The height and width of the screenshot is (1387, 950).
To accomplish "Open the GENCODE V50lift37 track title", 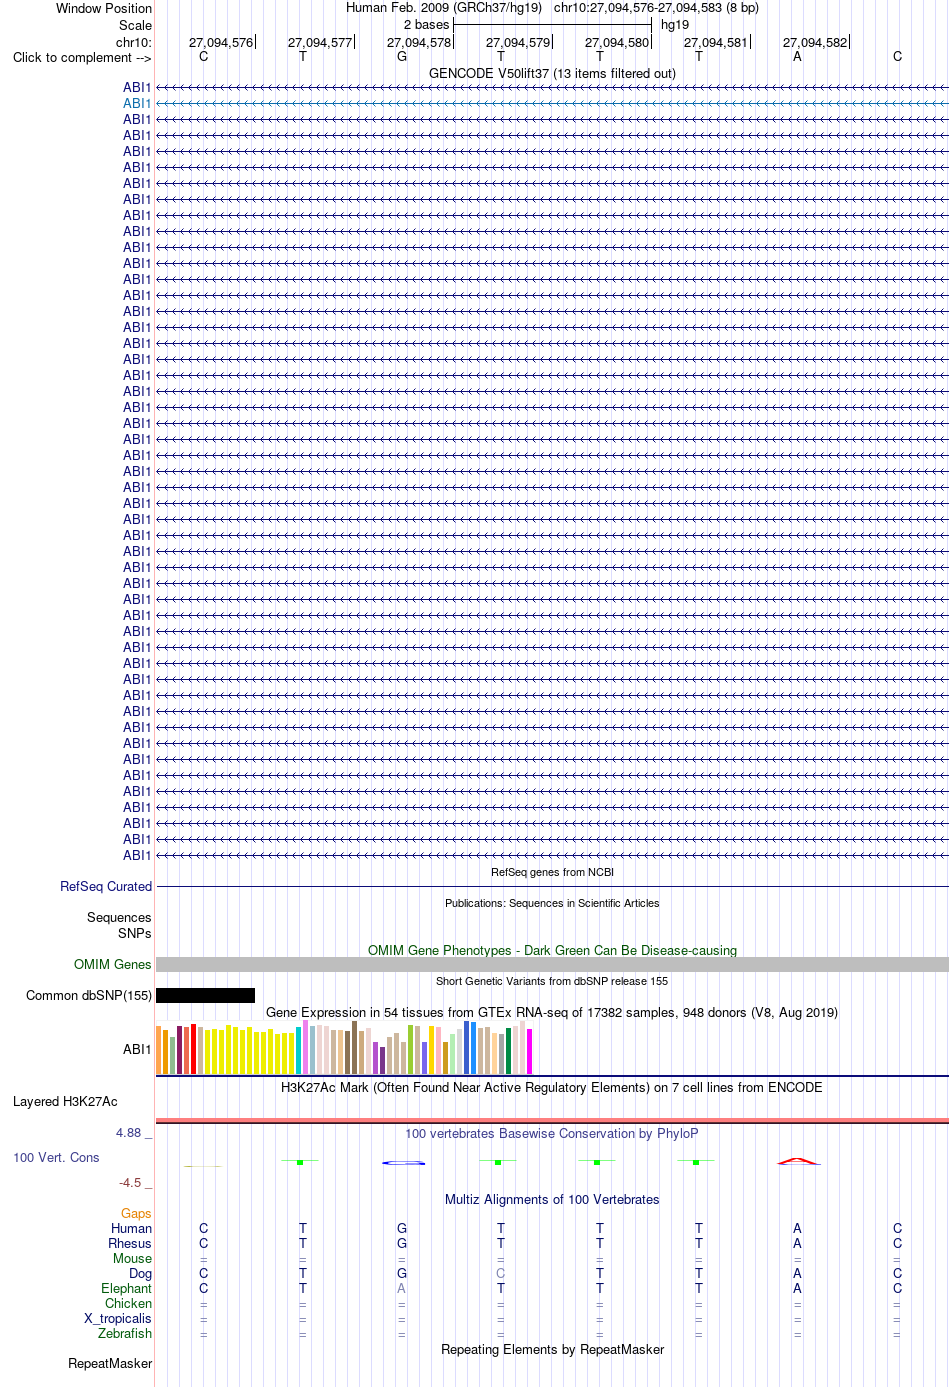I will (x=552, y=73).
